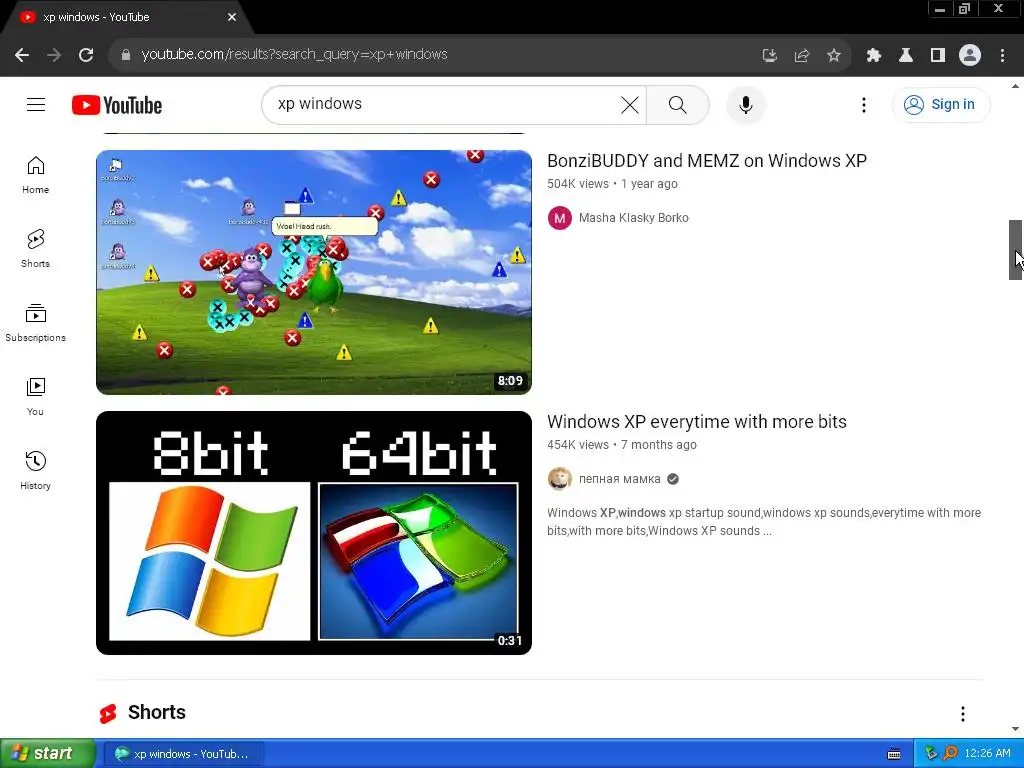Open Chrome three-dot menu
The image size is (1024, 768).
[x=1002, y=56]
